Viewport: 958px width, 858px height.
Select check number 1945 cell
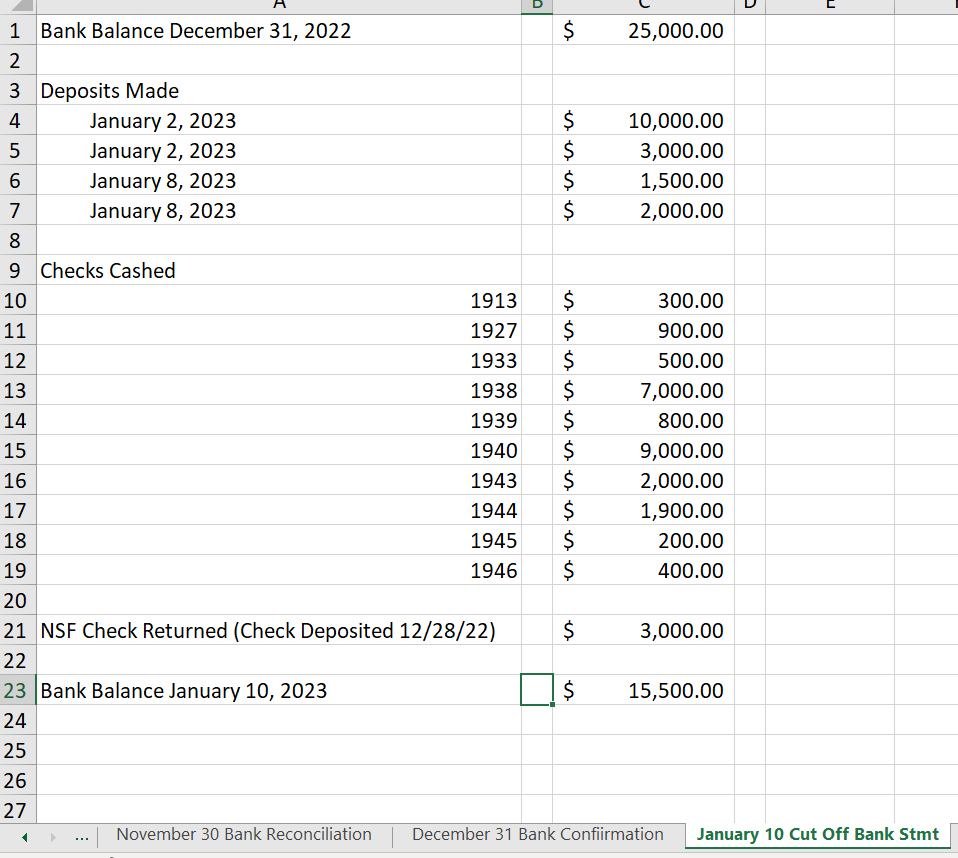point(279,540)
